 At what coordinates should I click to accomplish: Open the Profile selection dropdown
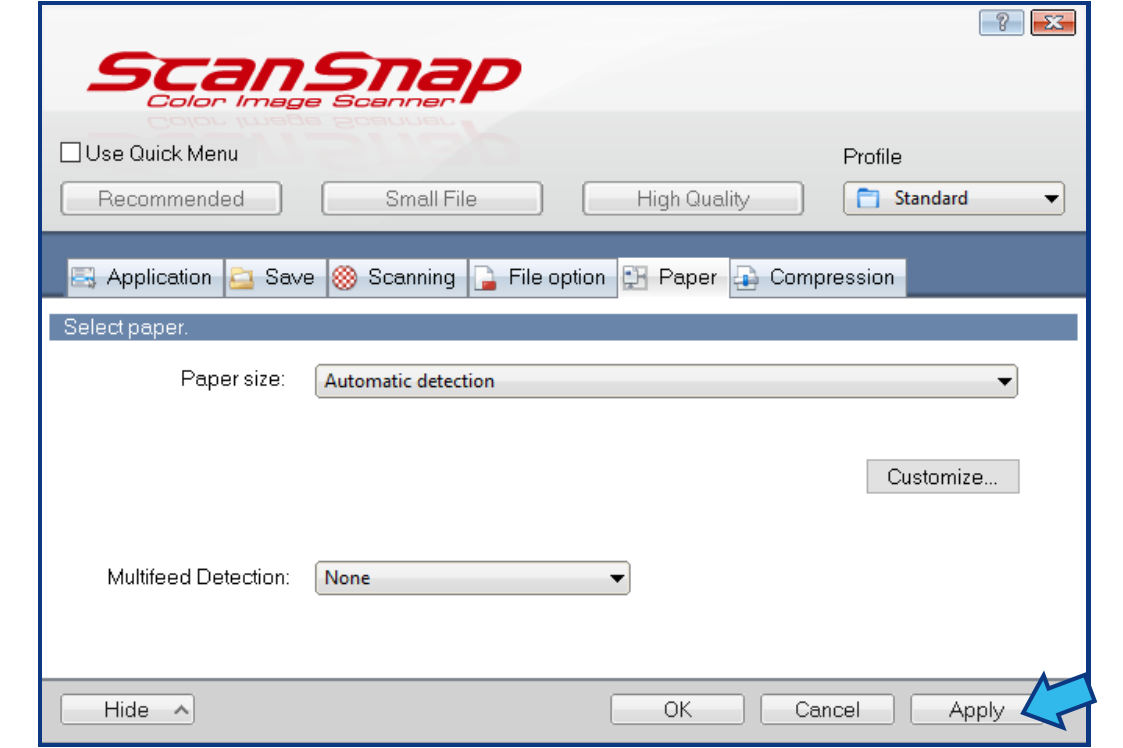coord(1051,198)
